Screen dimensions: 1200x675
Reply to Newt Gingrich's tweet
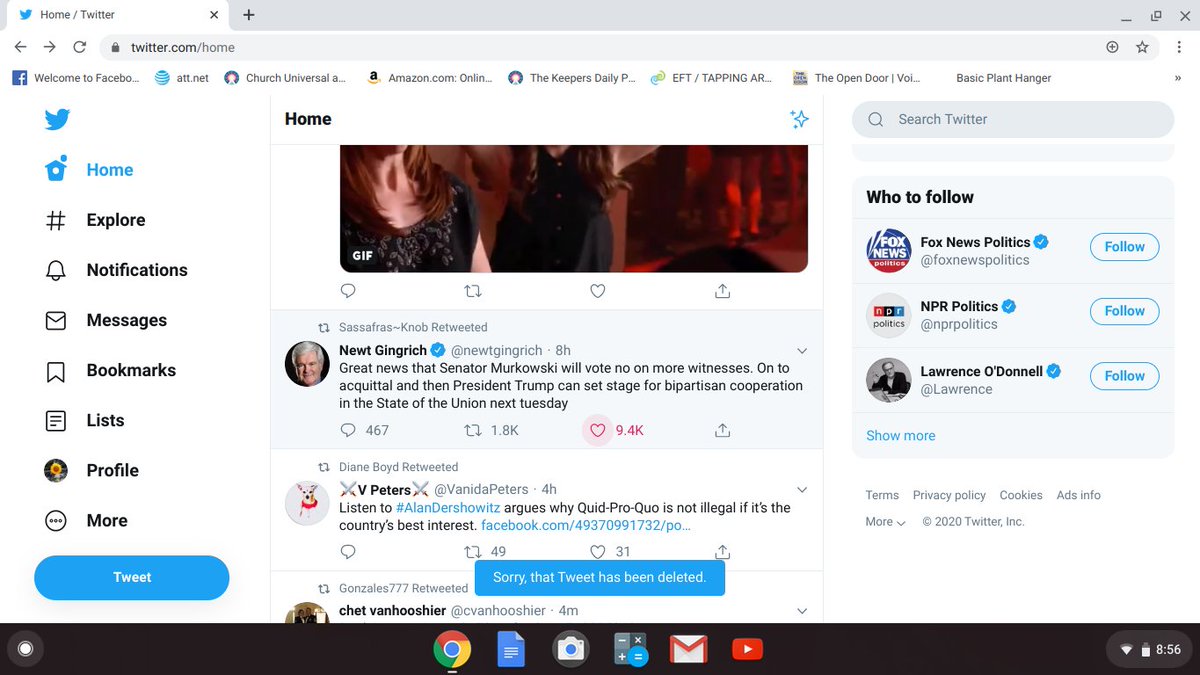[348, 430]
